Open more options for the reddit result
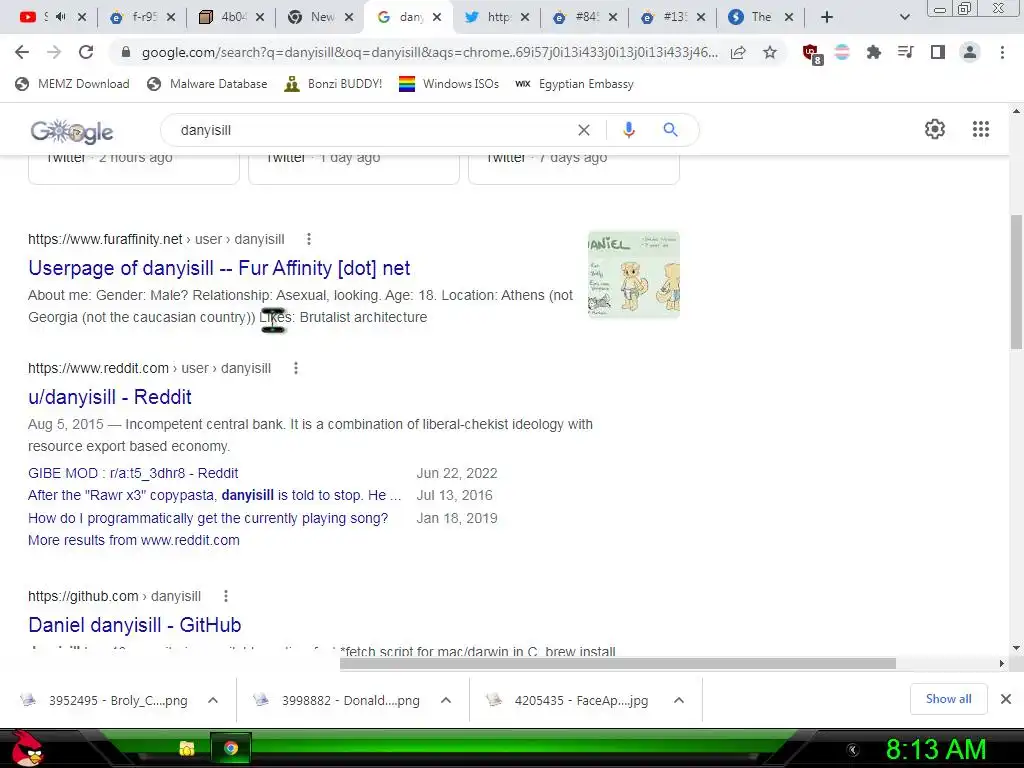 296,368
